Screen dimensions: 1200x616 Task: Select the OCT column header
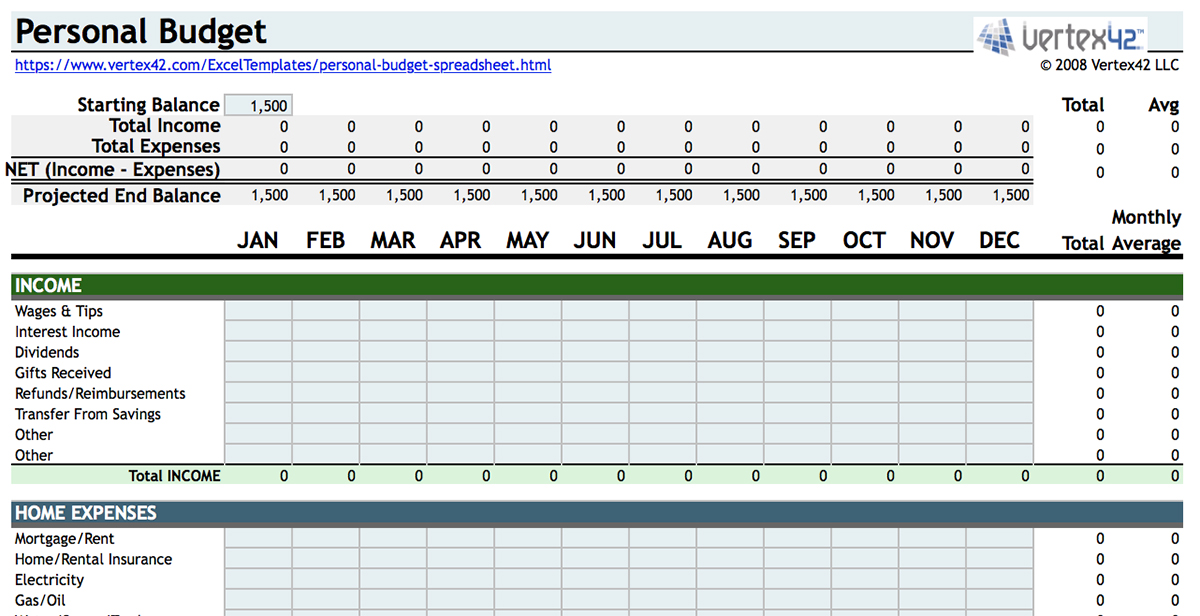click(x=864, y=240)
